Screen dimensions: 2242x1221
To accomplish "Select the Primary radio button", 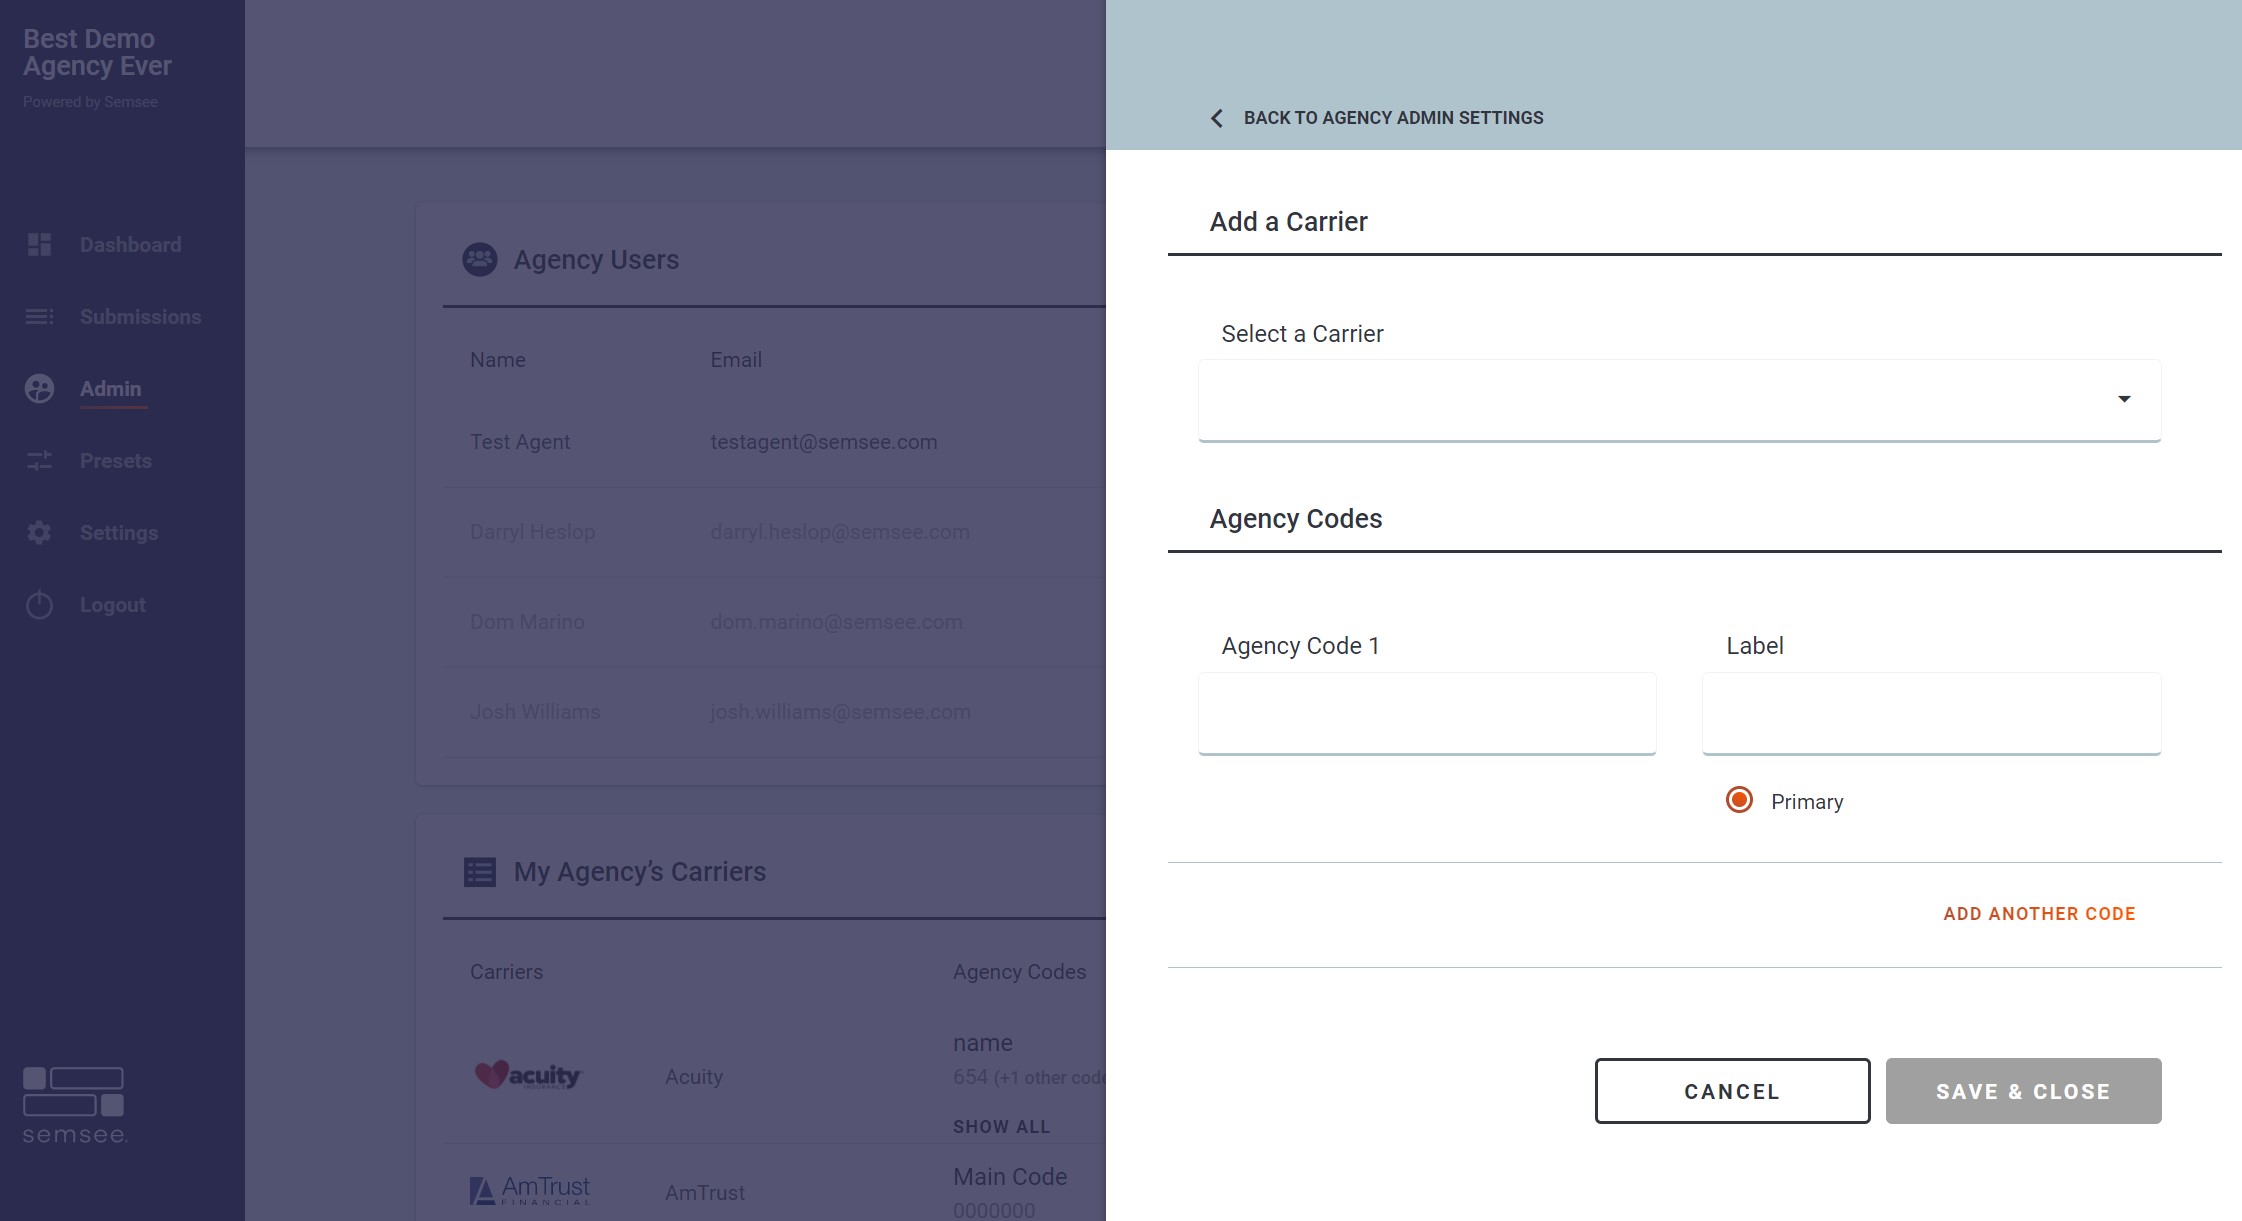I will (1739, 800).
